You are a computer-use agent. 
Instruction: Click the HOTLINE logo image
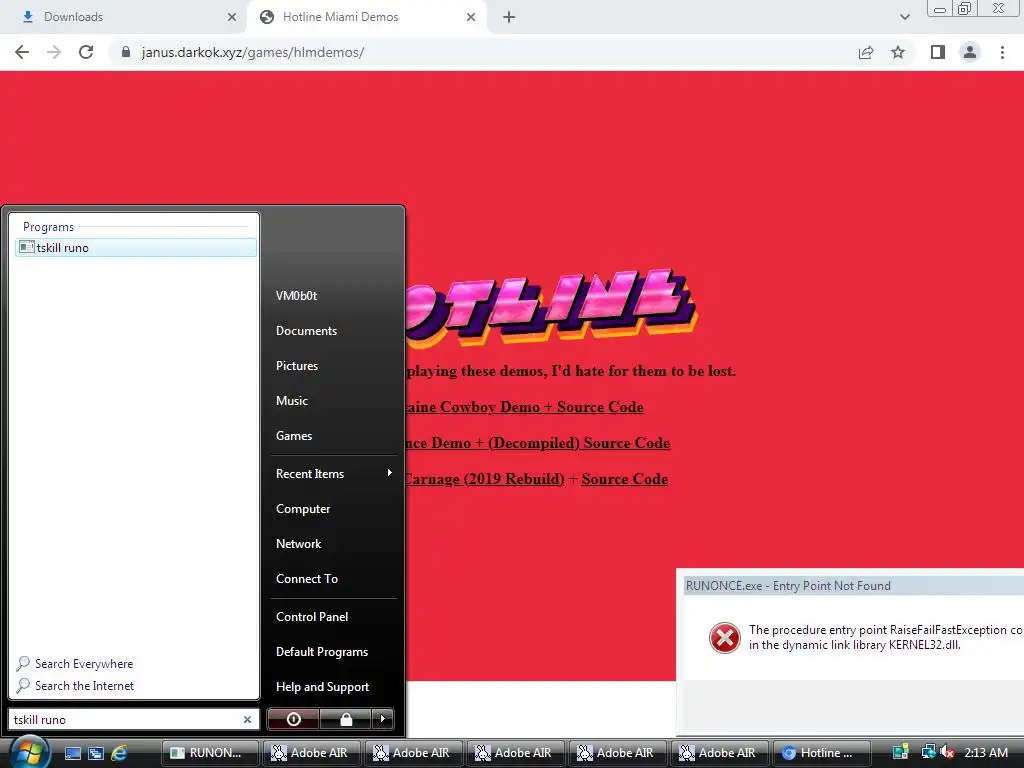click(x=552, y=307)
